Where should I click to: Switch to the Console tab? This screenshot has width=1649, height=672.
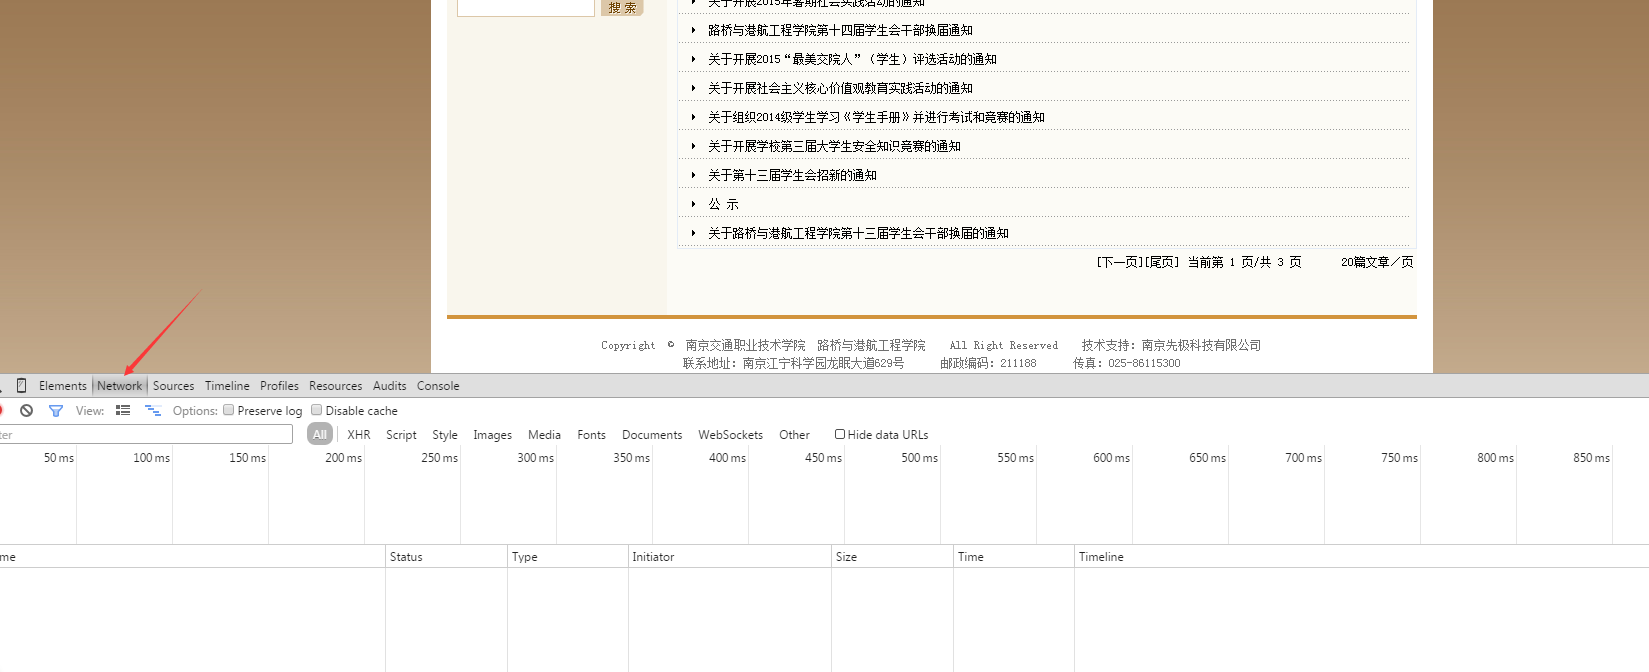(x=438, y=386)
